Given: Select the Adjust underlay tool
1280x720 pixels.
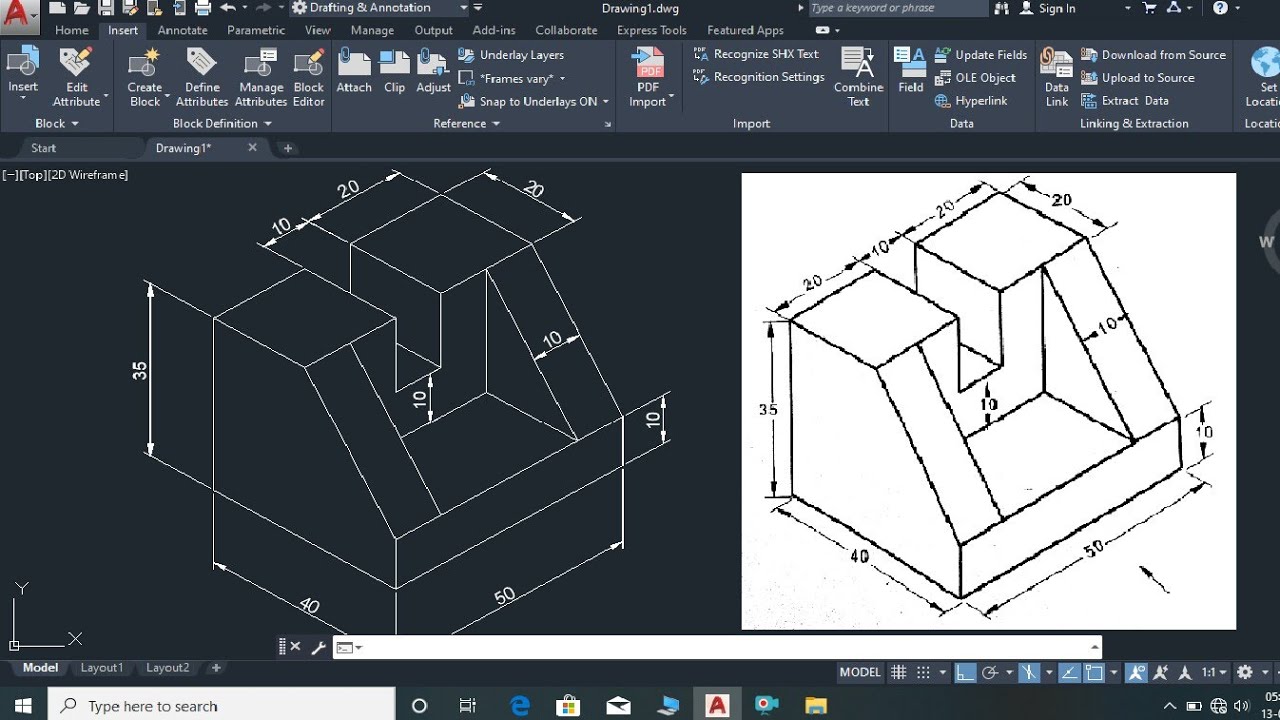Looking at the screenshot, I should tap(433, 71).
